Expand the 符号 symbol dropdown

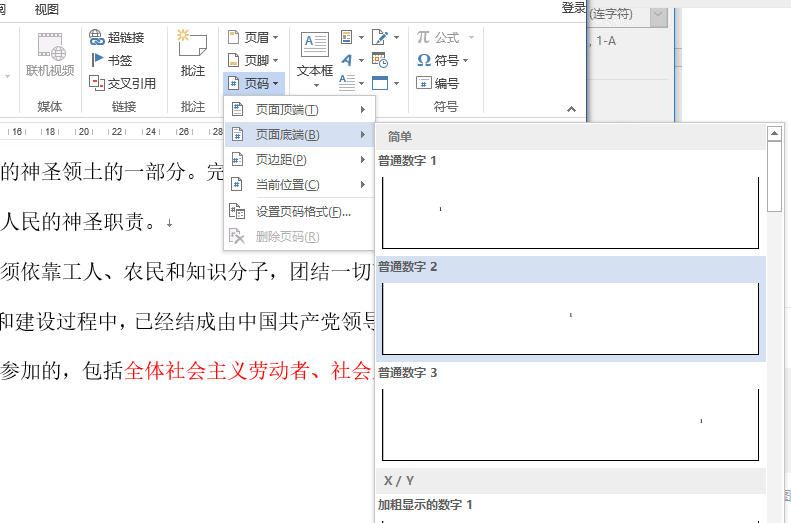point(443,60)
